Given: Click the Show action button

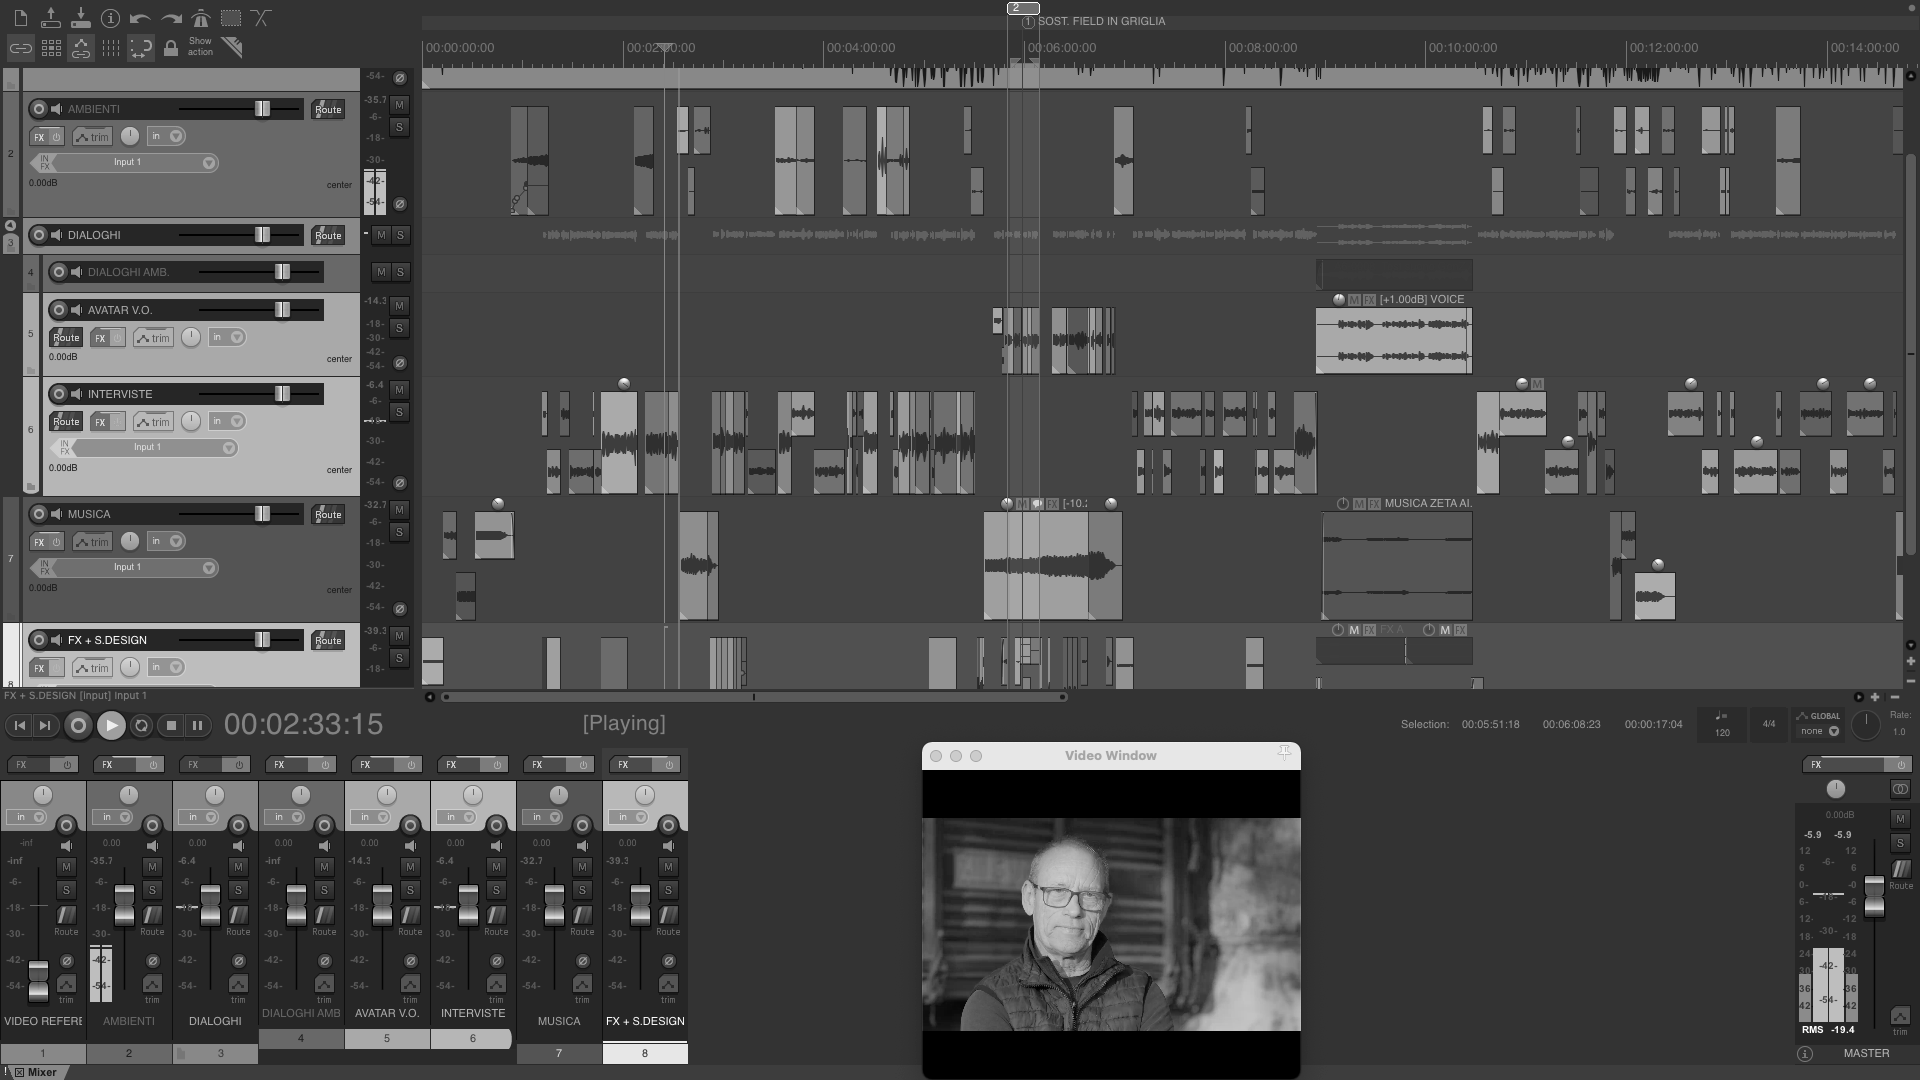Looking at the screenshot, I should 200,47.
